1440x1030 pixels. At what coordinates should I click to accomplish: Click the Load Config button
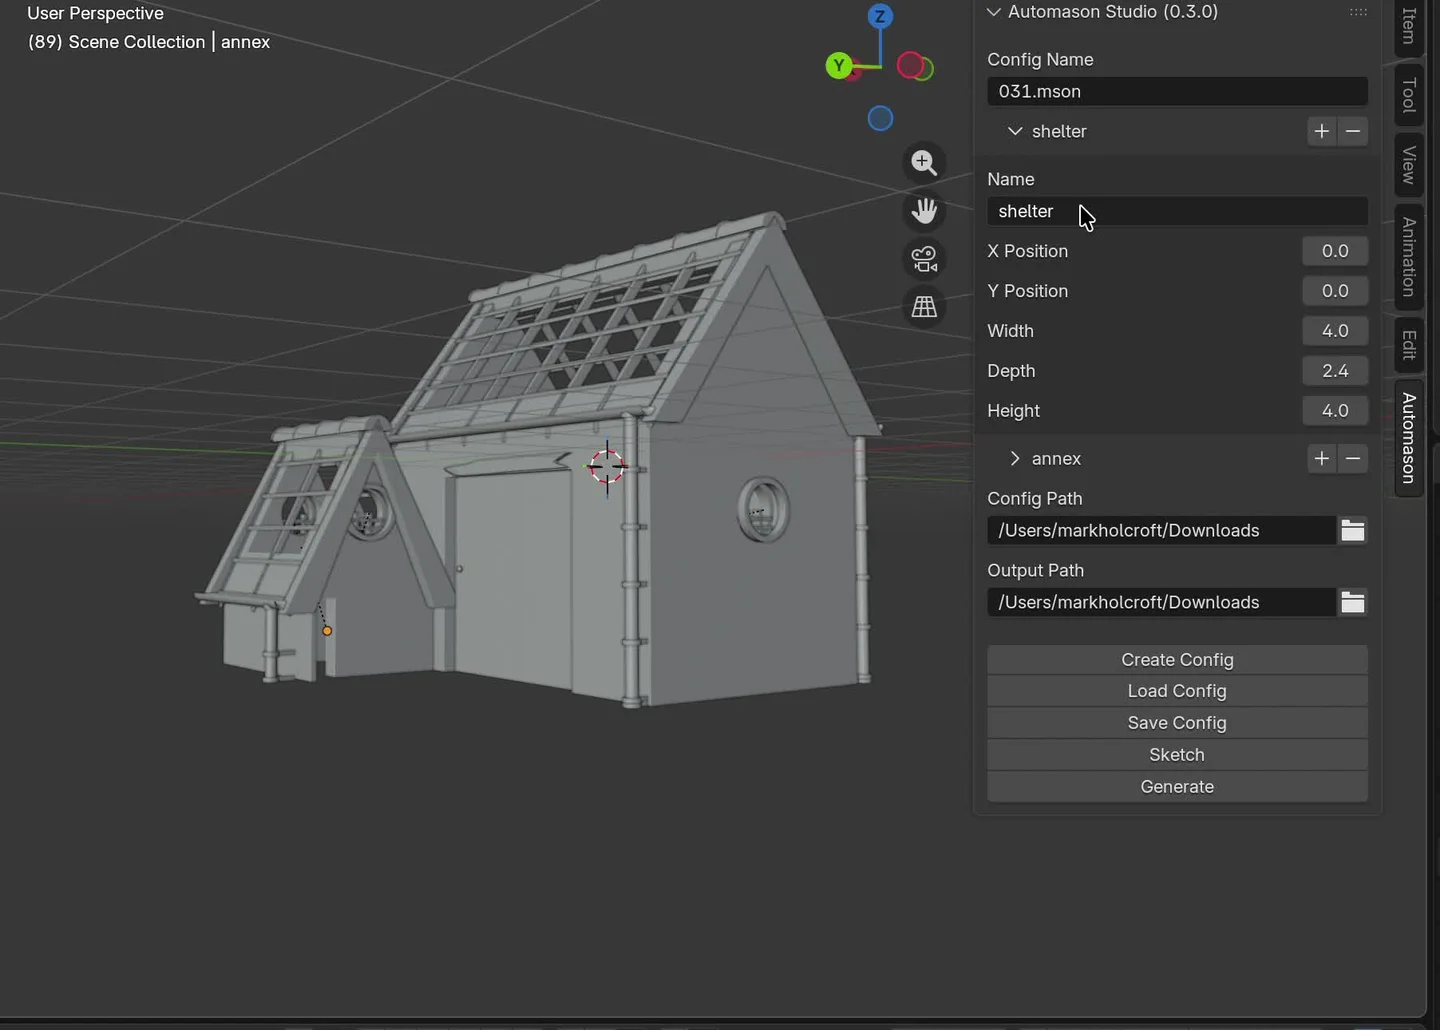pos(1177,691)
